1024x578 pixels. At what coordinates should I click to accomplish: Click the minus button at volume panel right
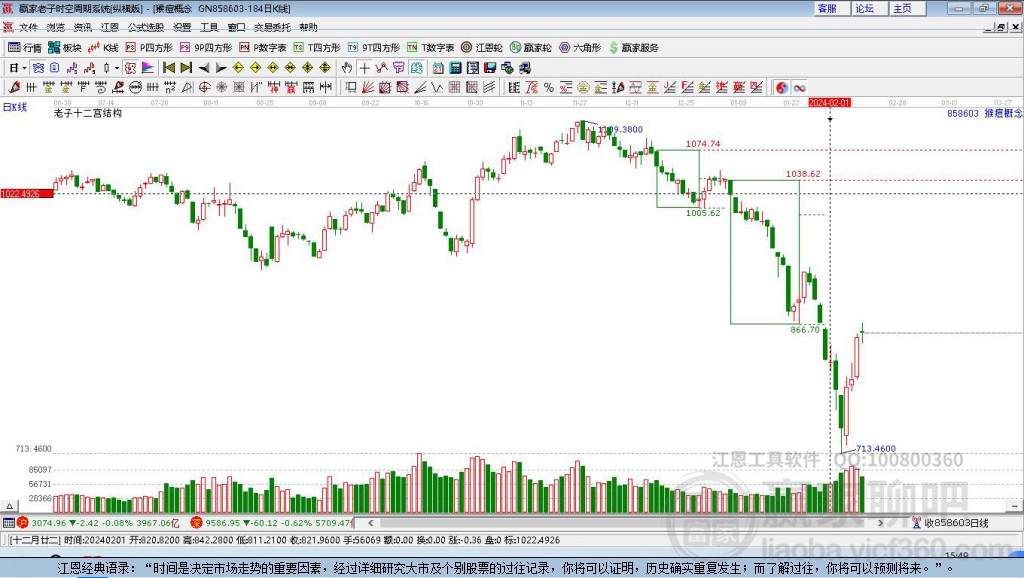coord(1014,506)
